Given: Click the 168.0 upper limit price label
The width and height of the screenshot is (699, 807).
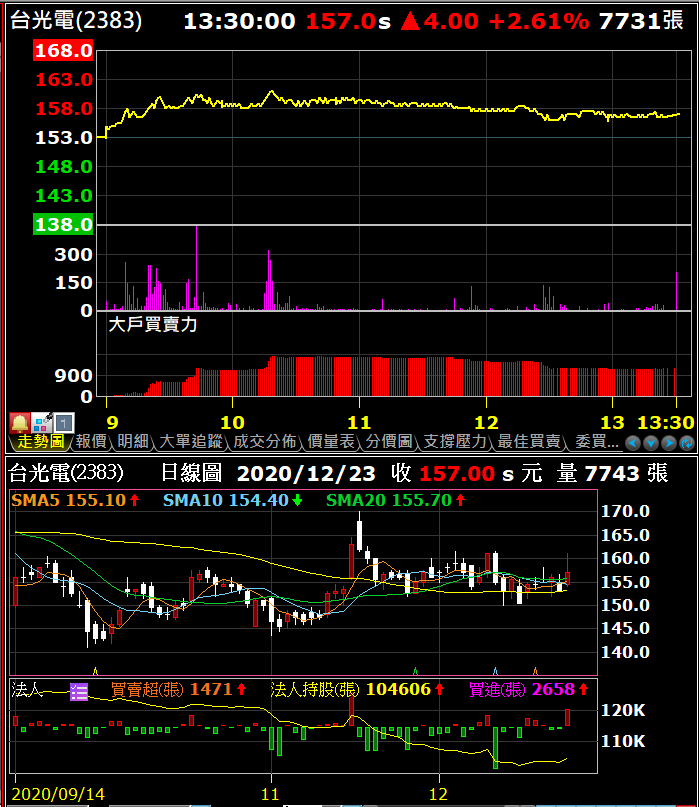Looking at the screenshot, I should click(x=63, y=51).
